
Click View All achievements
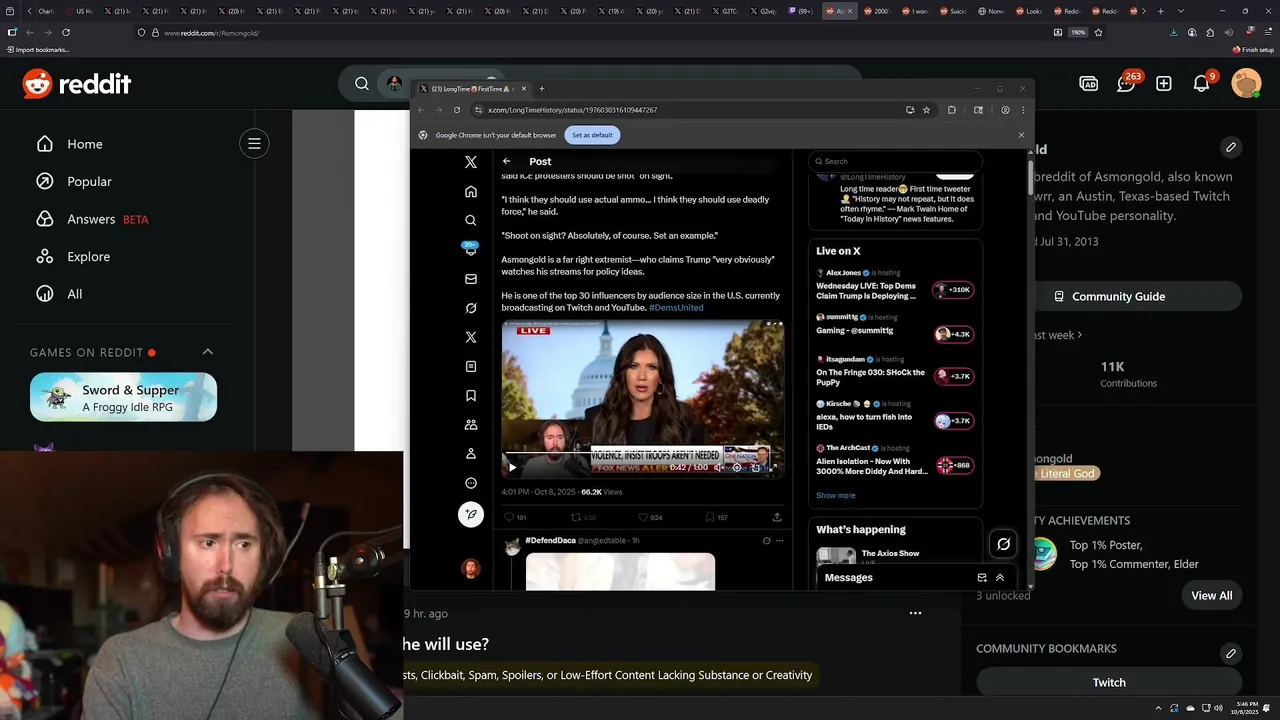[1212, 596]
